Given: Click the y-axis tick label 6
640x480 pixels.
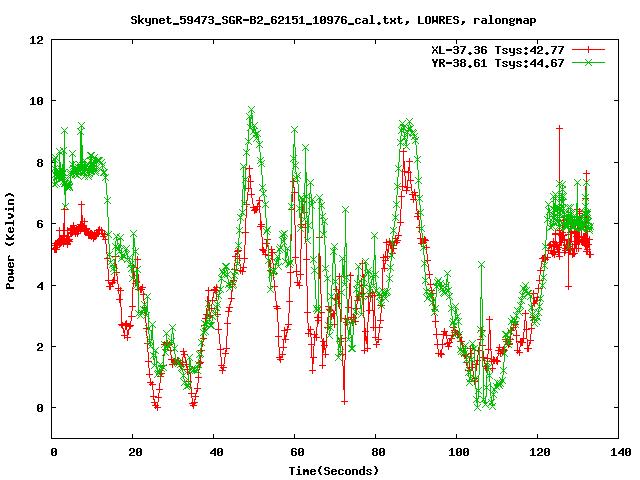Looking at the screenshot, I should 40,224.
